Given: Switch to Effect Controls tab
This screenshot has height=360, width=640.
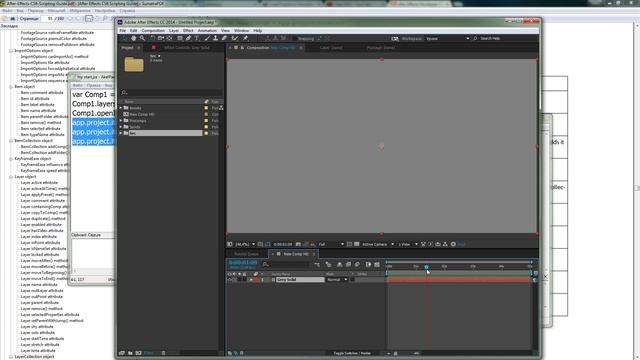Looking at the screenshot, I should point(187,48).
